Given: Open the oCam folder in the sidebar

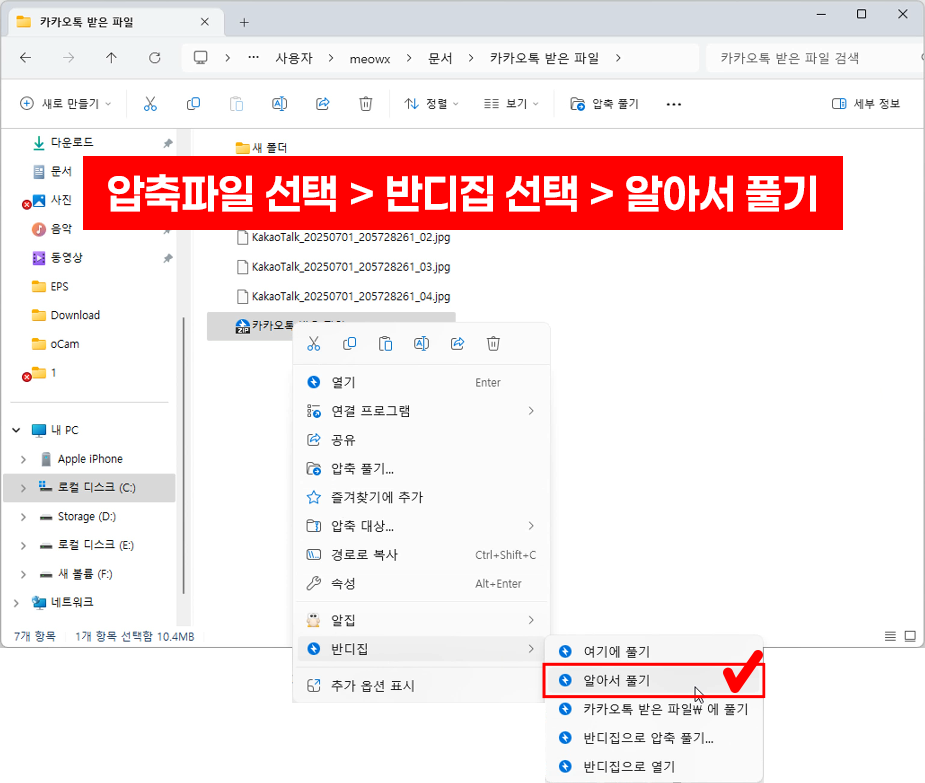Looking at the screenshot, I should pyautogui.click(x=64, y=344).
